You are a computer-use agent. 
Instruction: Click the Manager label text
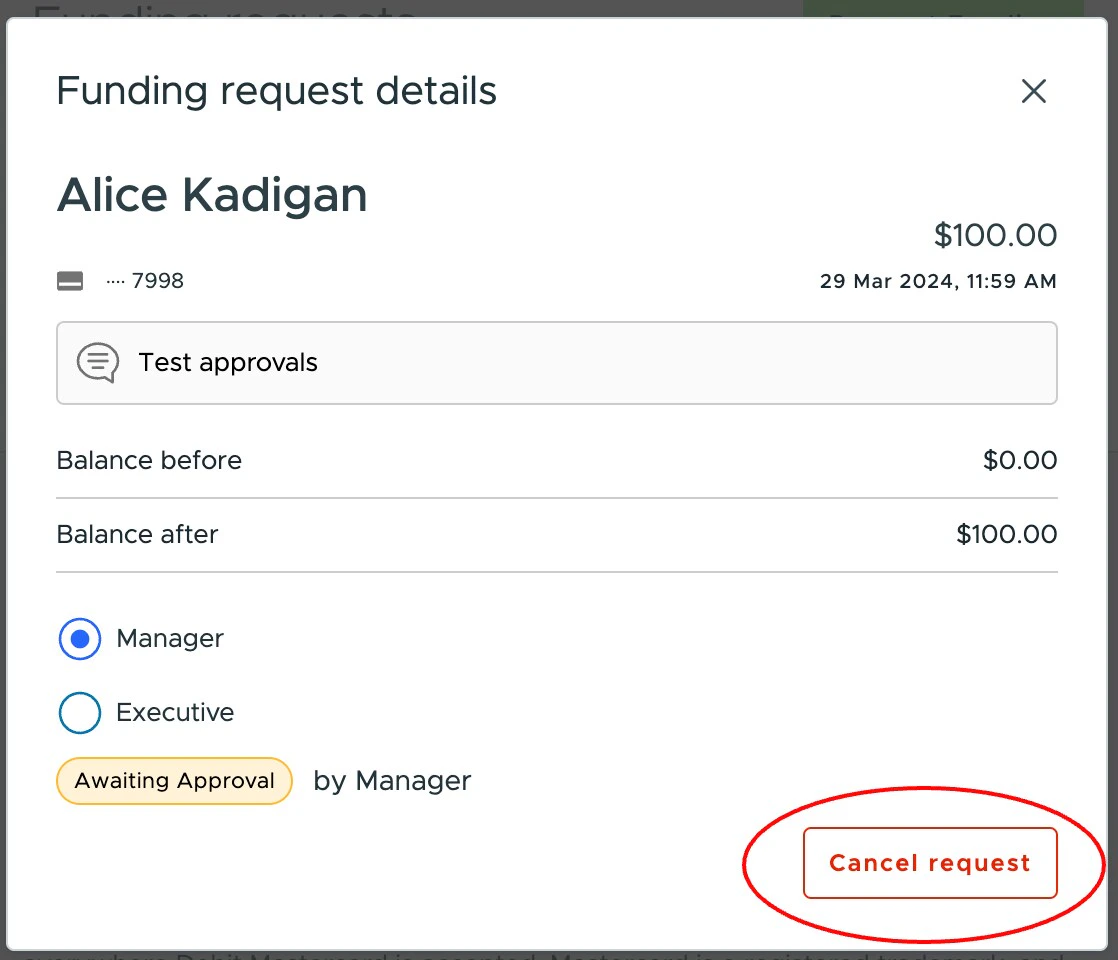[169, 638]
